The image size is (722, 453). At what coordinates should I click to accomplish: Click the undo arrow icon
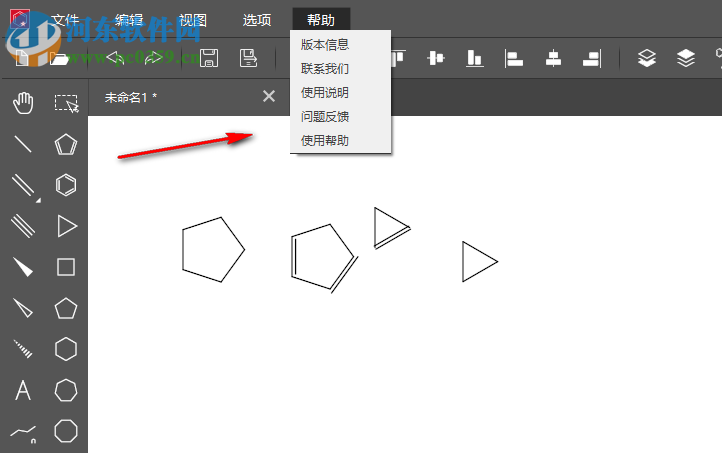[x=115, y=58]
